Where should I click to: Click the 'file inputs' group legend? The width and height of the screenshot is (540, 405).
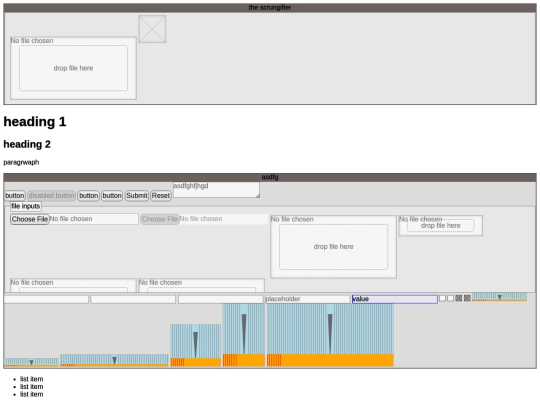pos(26,206)
